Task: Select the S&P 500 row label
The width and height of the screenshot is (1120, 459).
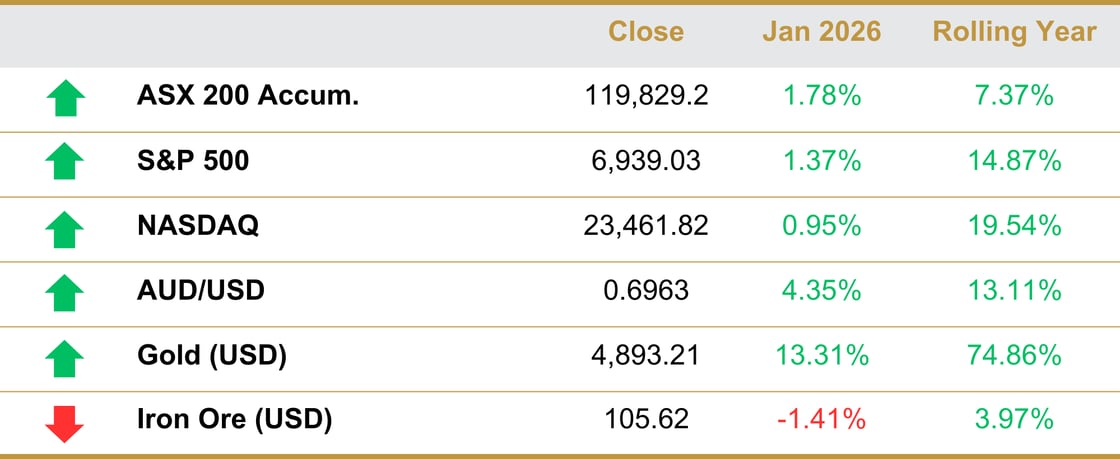Action: (x=193, y=161)
